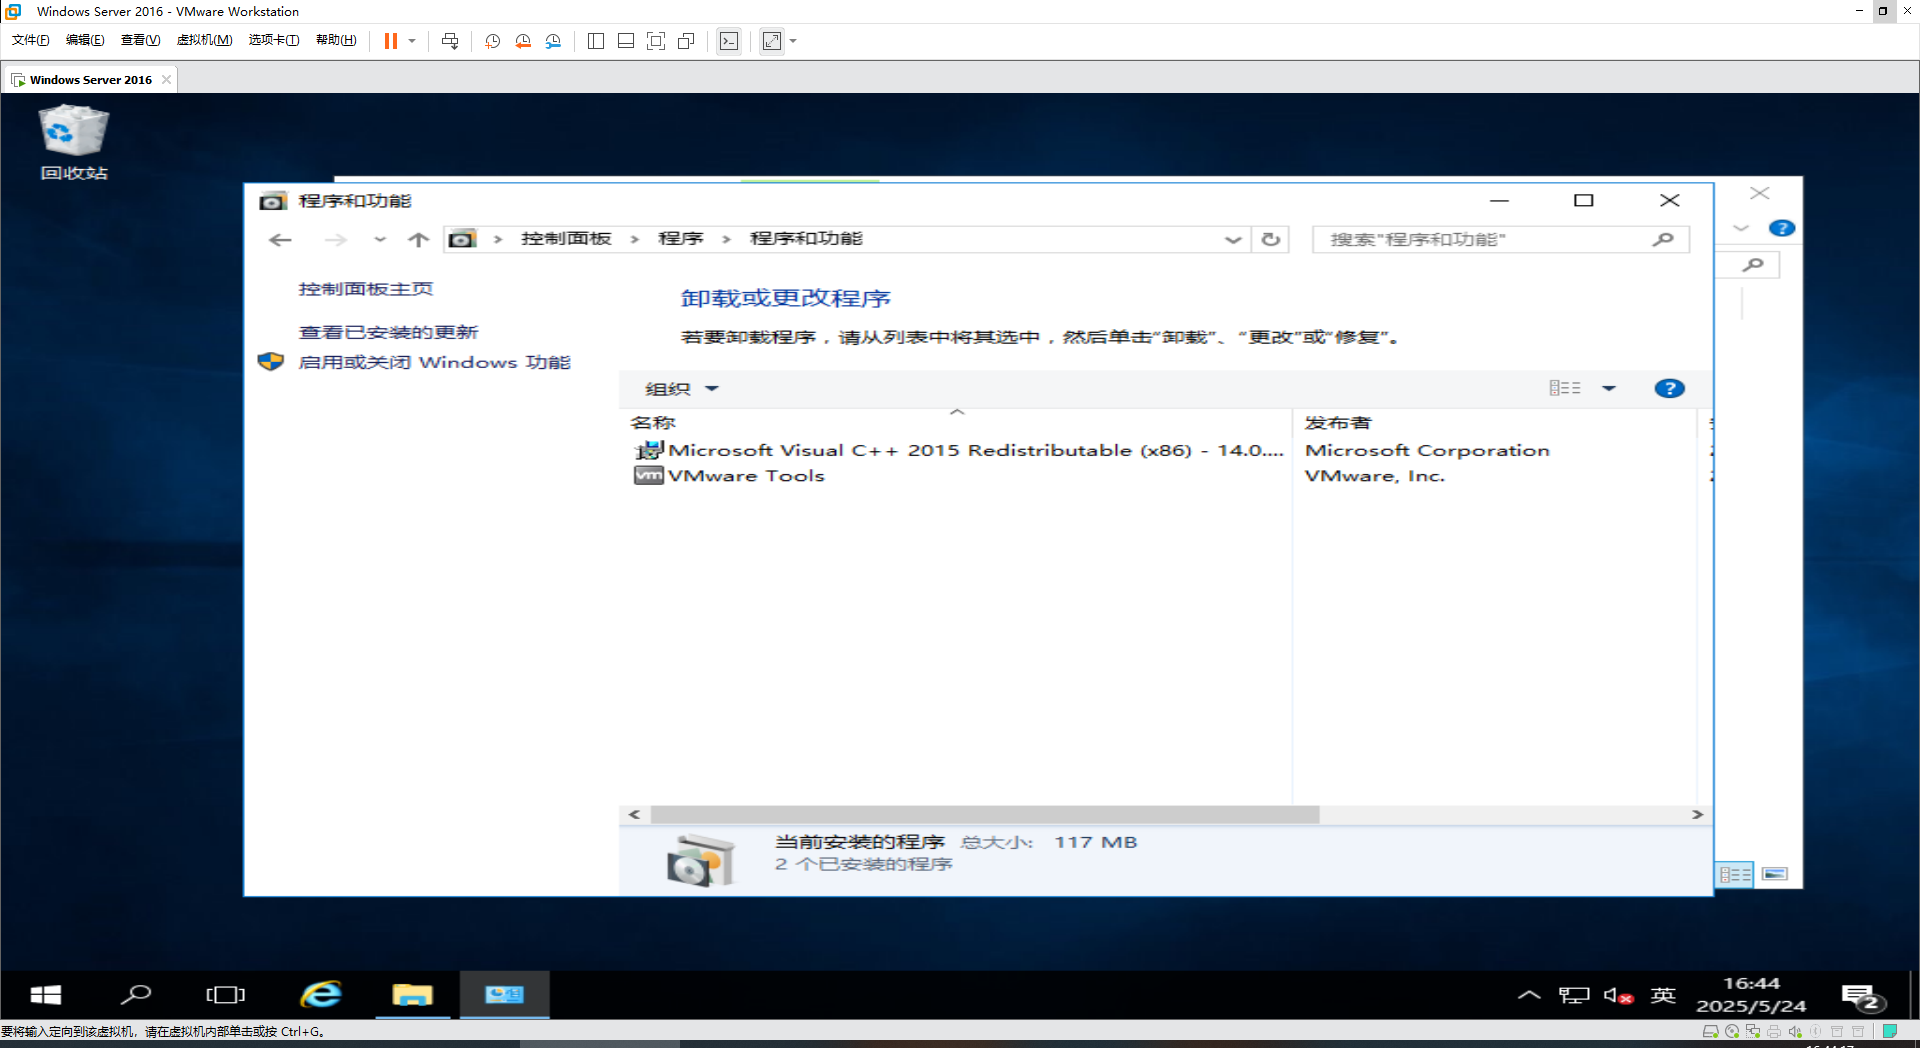Toggle the VMware library sidebar icon

point(596,41)
